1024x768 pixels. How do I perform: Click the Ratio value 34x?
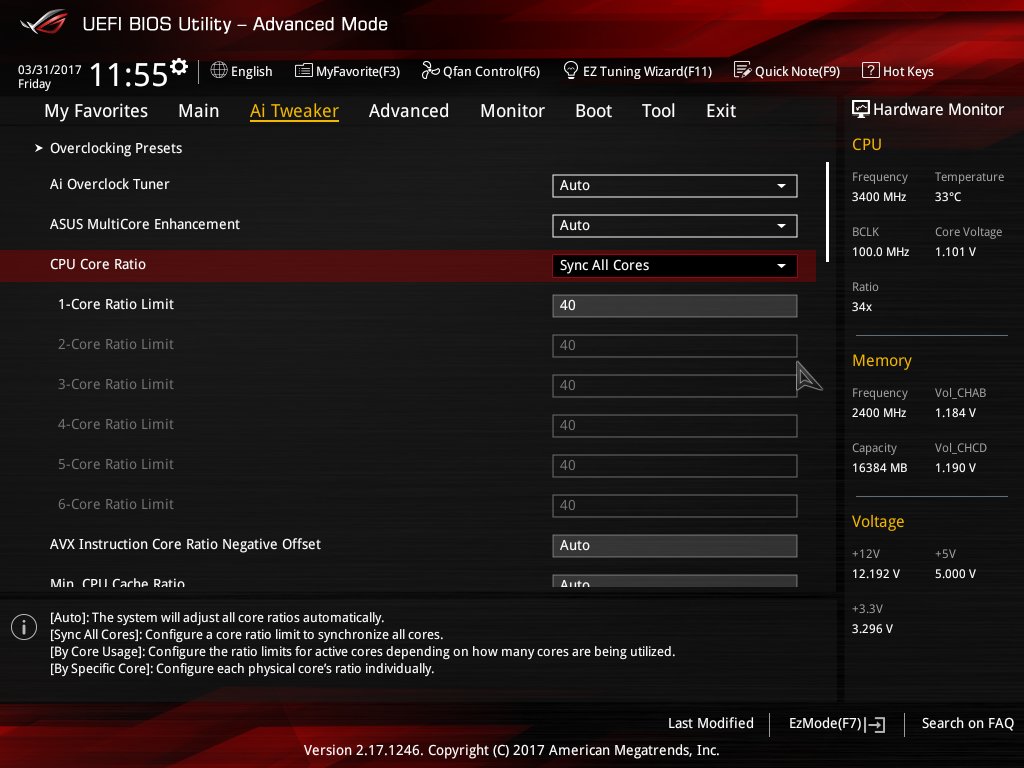(x=861, y=307)
